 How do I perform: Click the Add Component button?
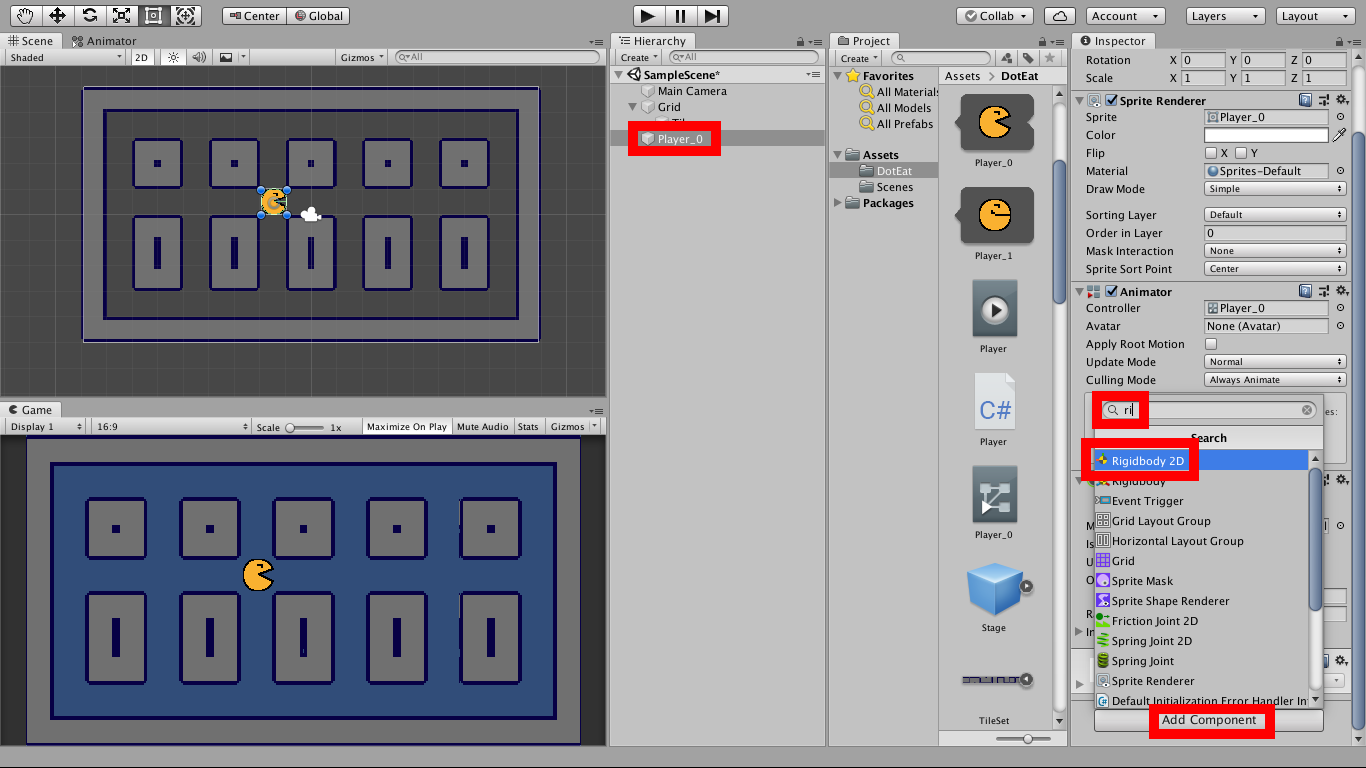tap(1208, 720)
